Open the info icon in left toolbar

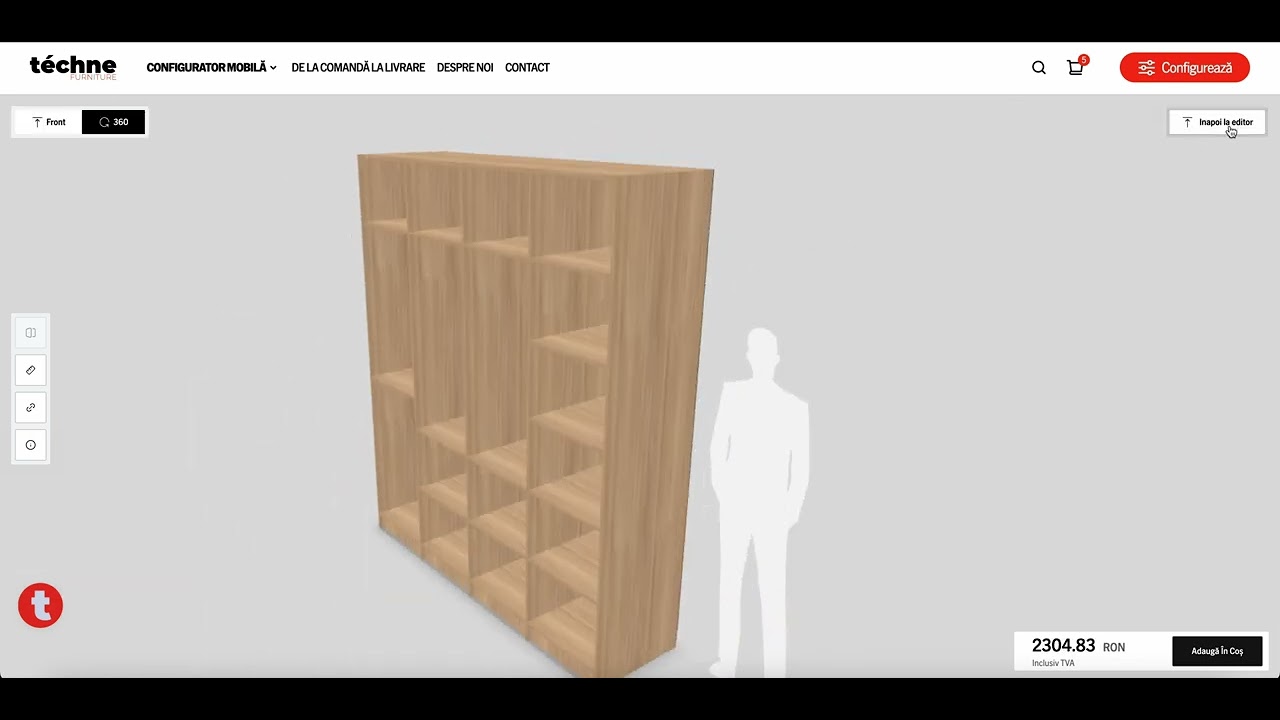point(31,445)
